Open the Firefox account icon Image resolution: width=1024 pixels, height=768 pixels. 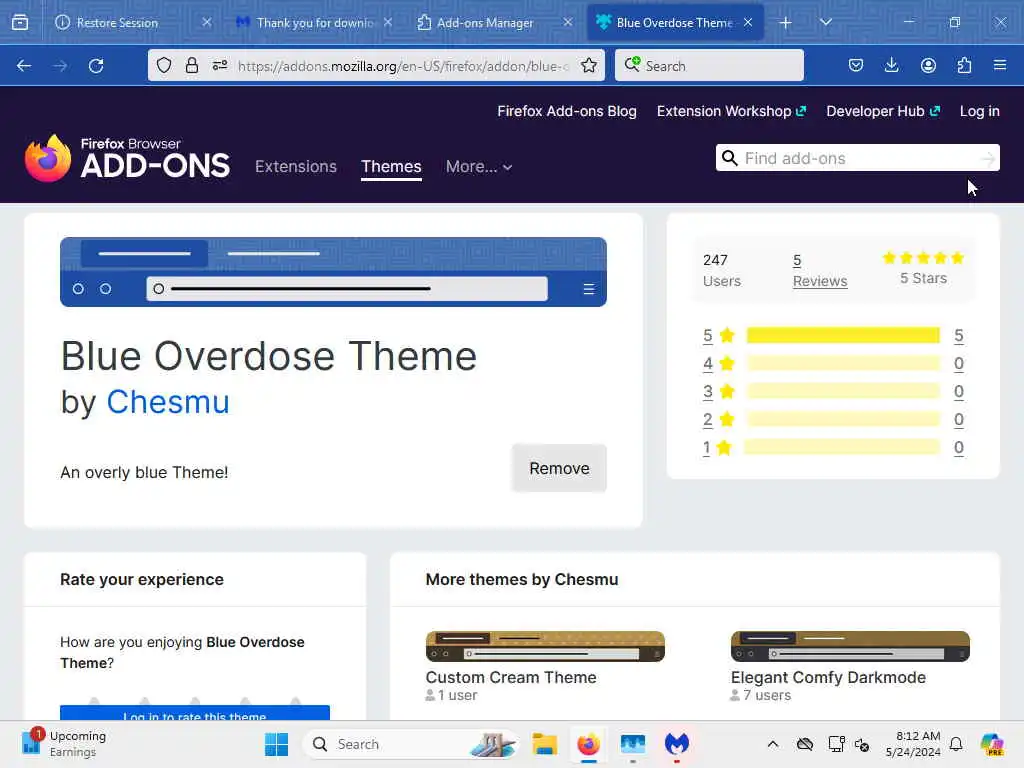pyautogui.click(x=928, y=65)
